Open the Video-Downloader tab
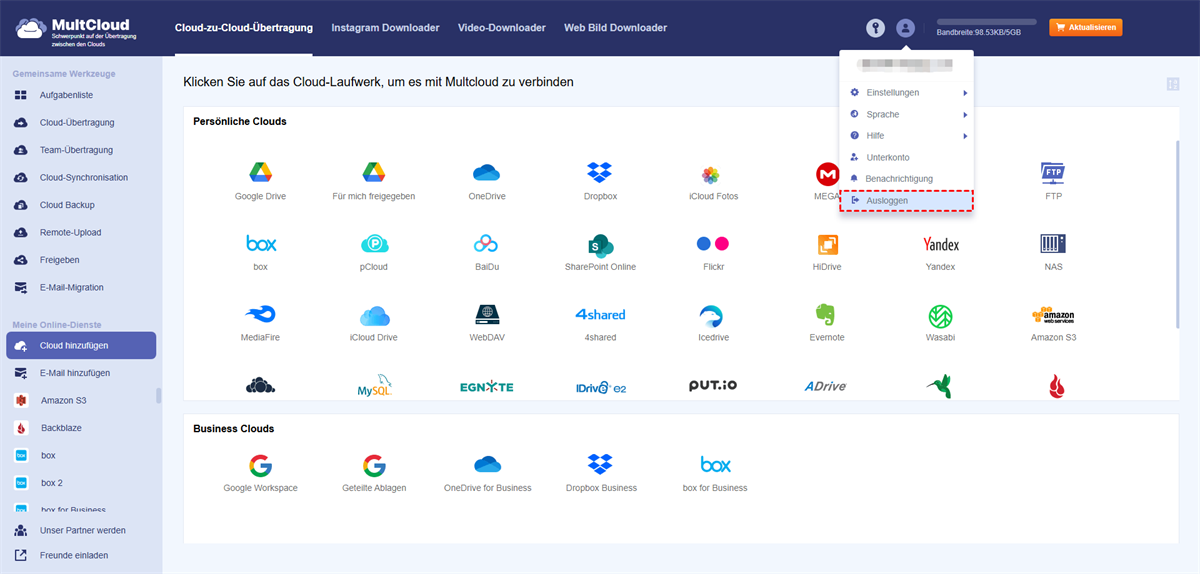The height and width of the screenshot is (574, 1200). (502, 28)
